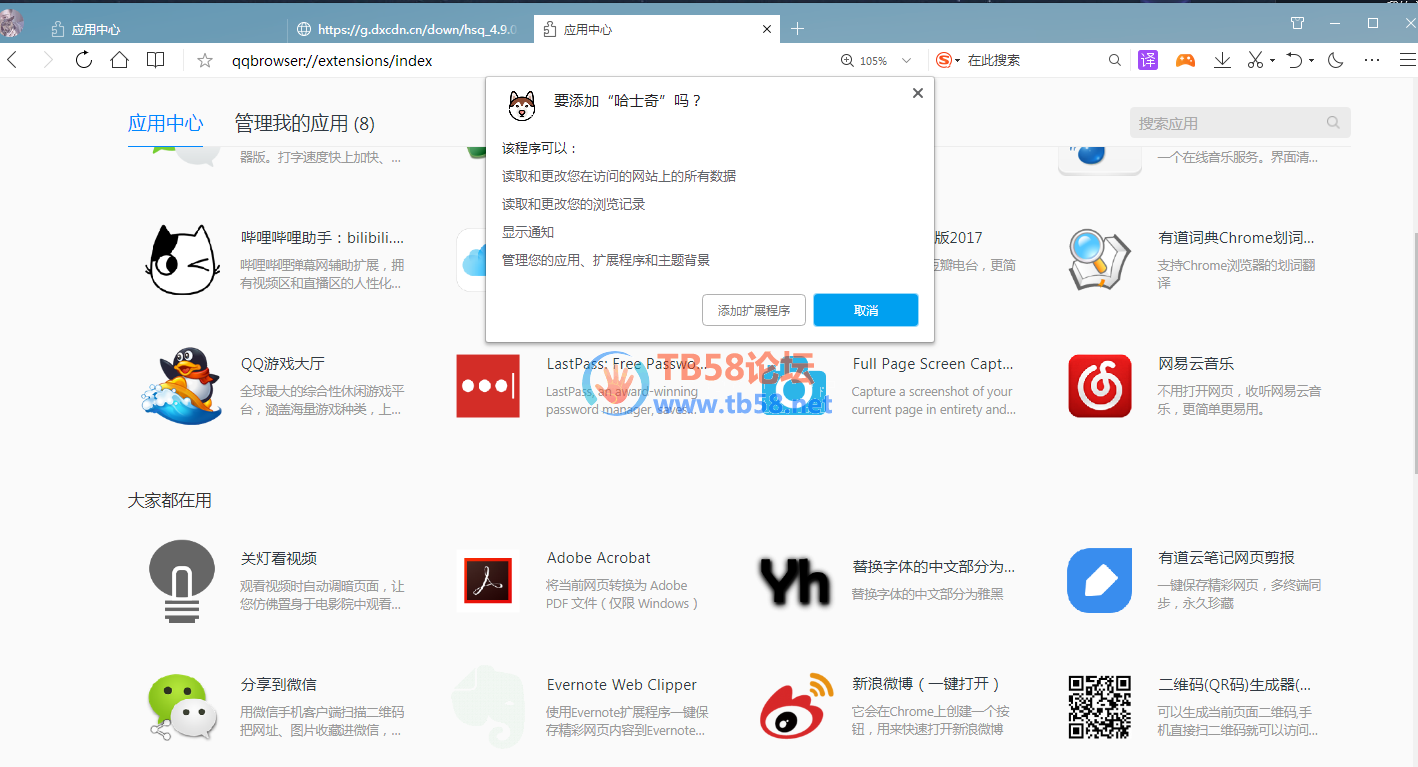Open 有道词典Chrome划词 extension title
Screen dimensions: 1418x767
tap(1236, 238)
